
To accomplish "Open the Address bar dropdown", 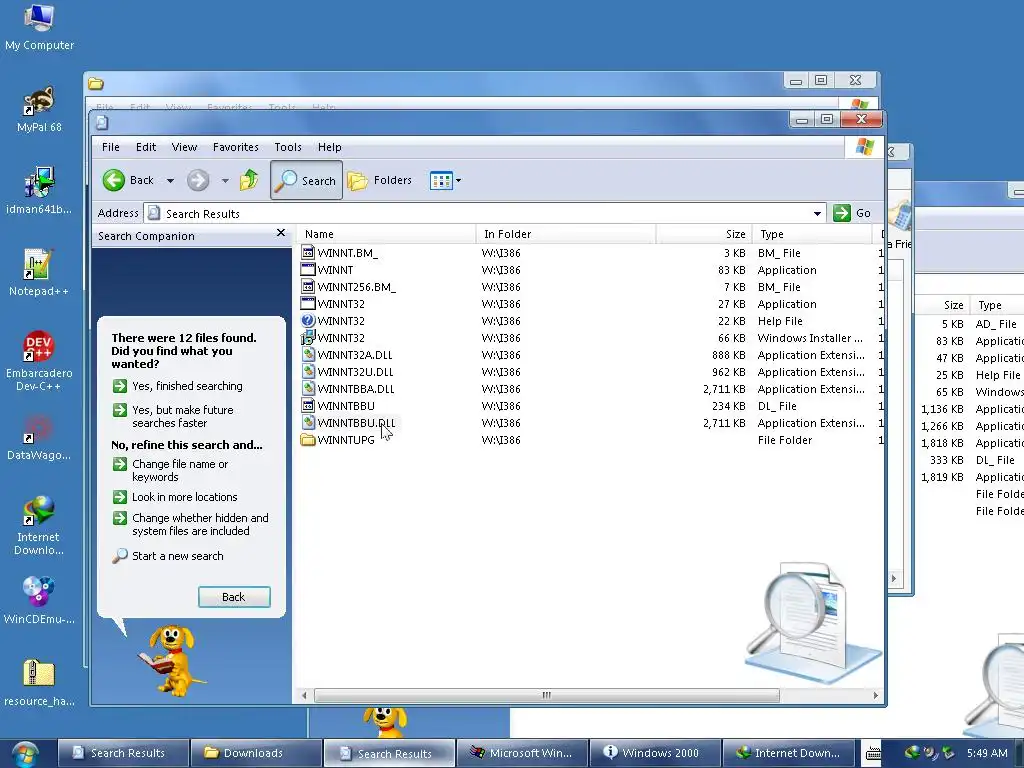I will coord(817,214).
